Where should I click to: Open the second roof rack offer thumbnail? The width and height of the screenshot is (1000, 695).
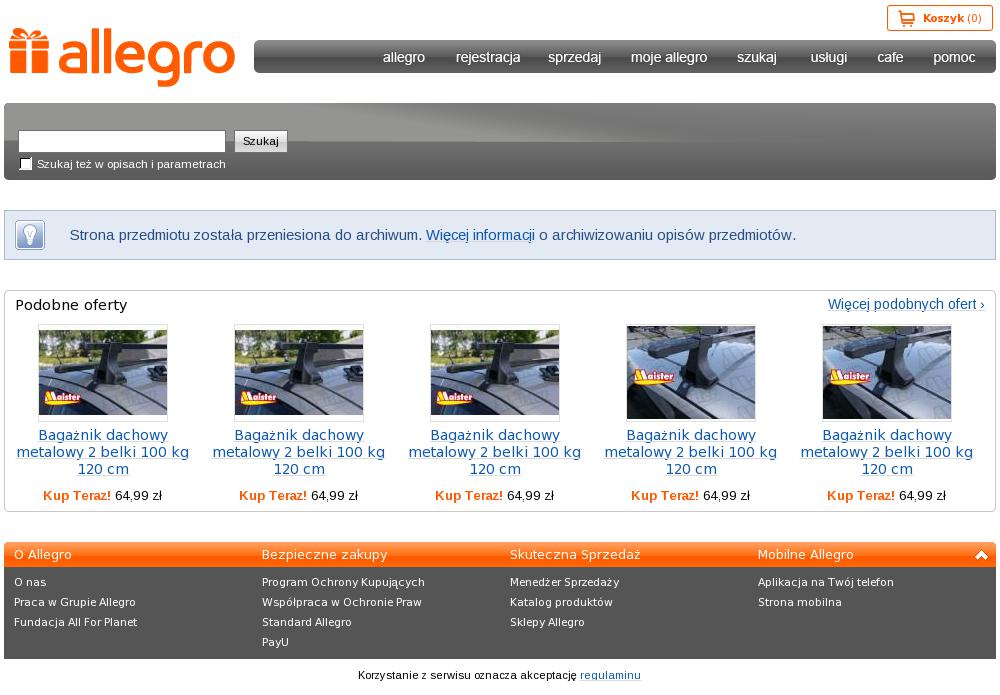tap(298, 372)
